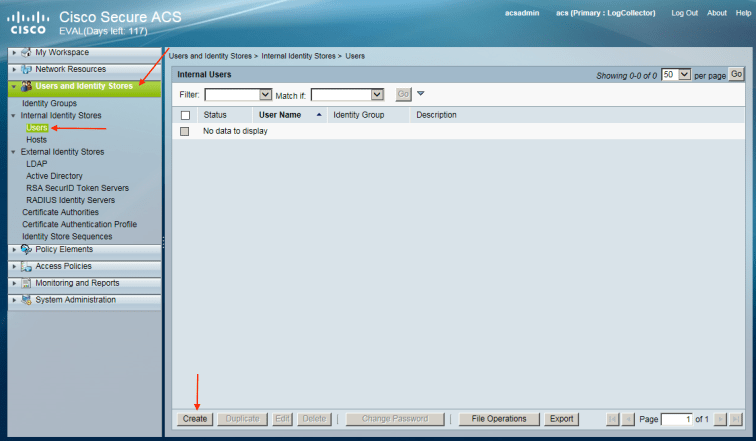Viewport: 756px width, 441px height.
Task: Click the My Workspace icon
Action: click(26, 53)
